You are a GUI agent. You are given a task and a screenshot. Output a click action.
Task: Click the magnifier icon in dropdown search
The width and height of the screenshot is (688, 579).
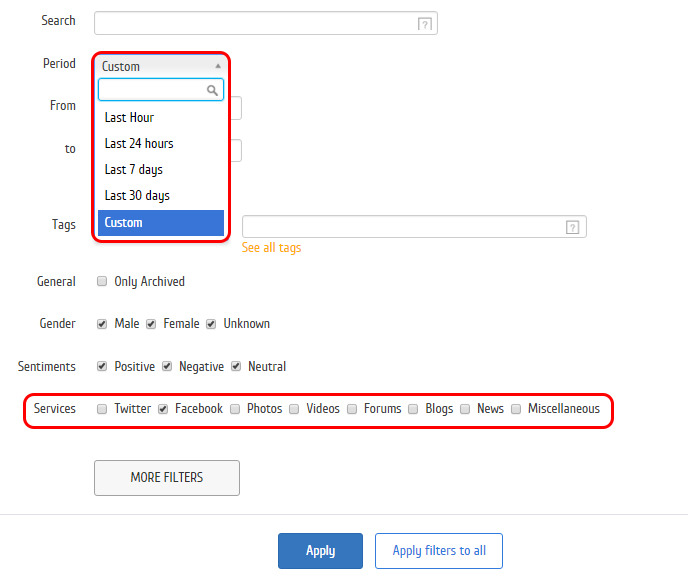pyautogui.click(x=212, y=90)
